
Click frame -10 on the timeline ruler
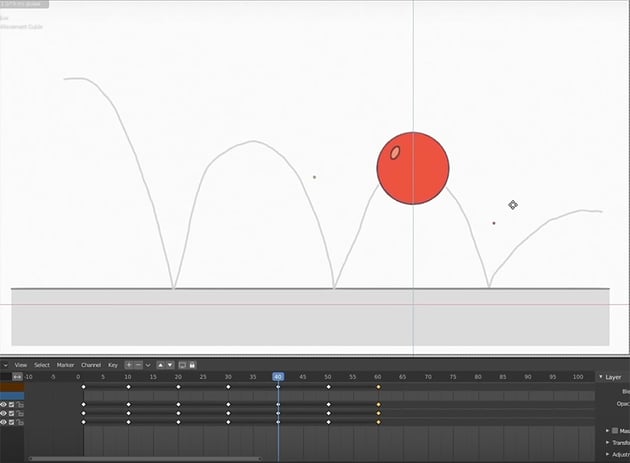coord(28,377)
